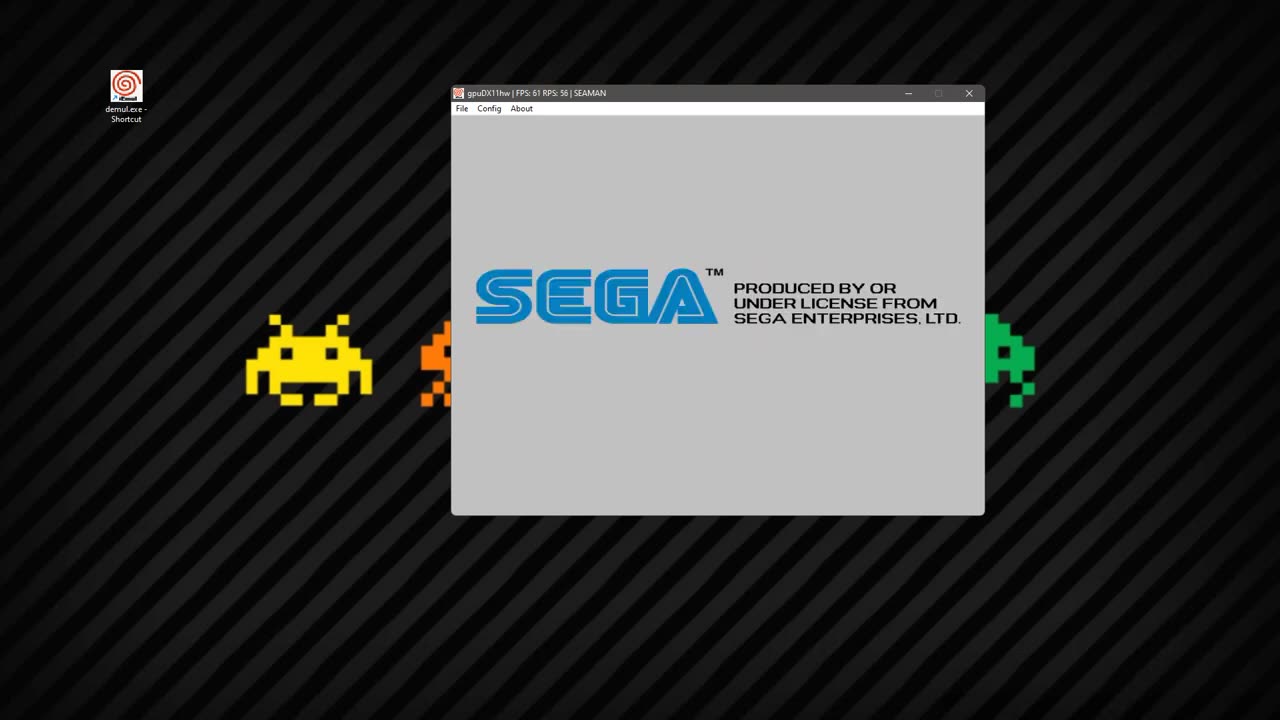1280x720 pixels.
Task: Click the gpuDX11hw FPS title bar text
Action: [x=537, y=93]
